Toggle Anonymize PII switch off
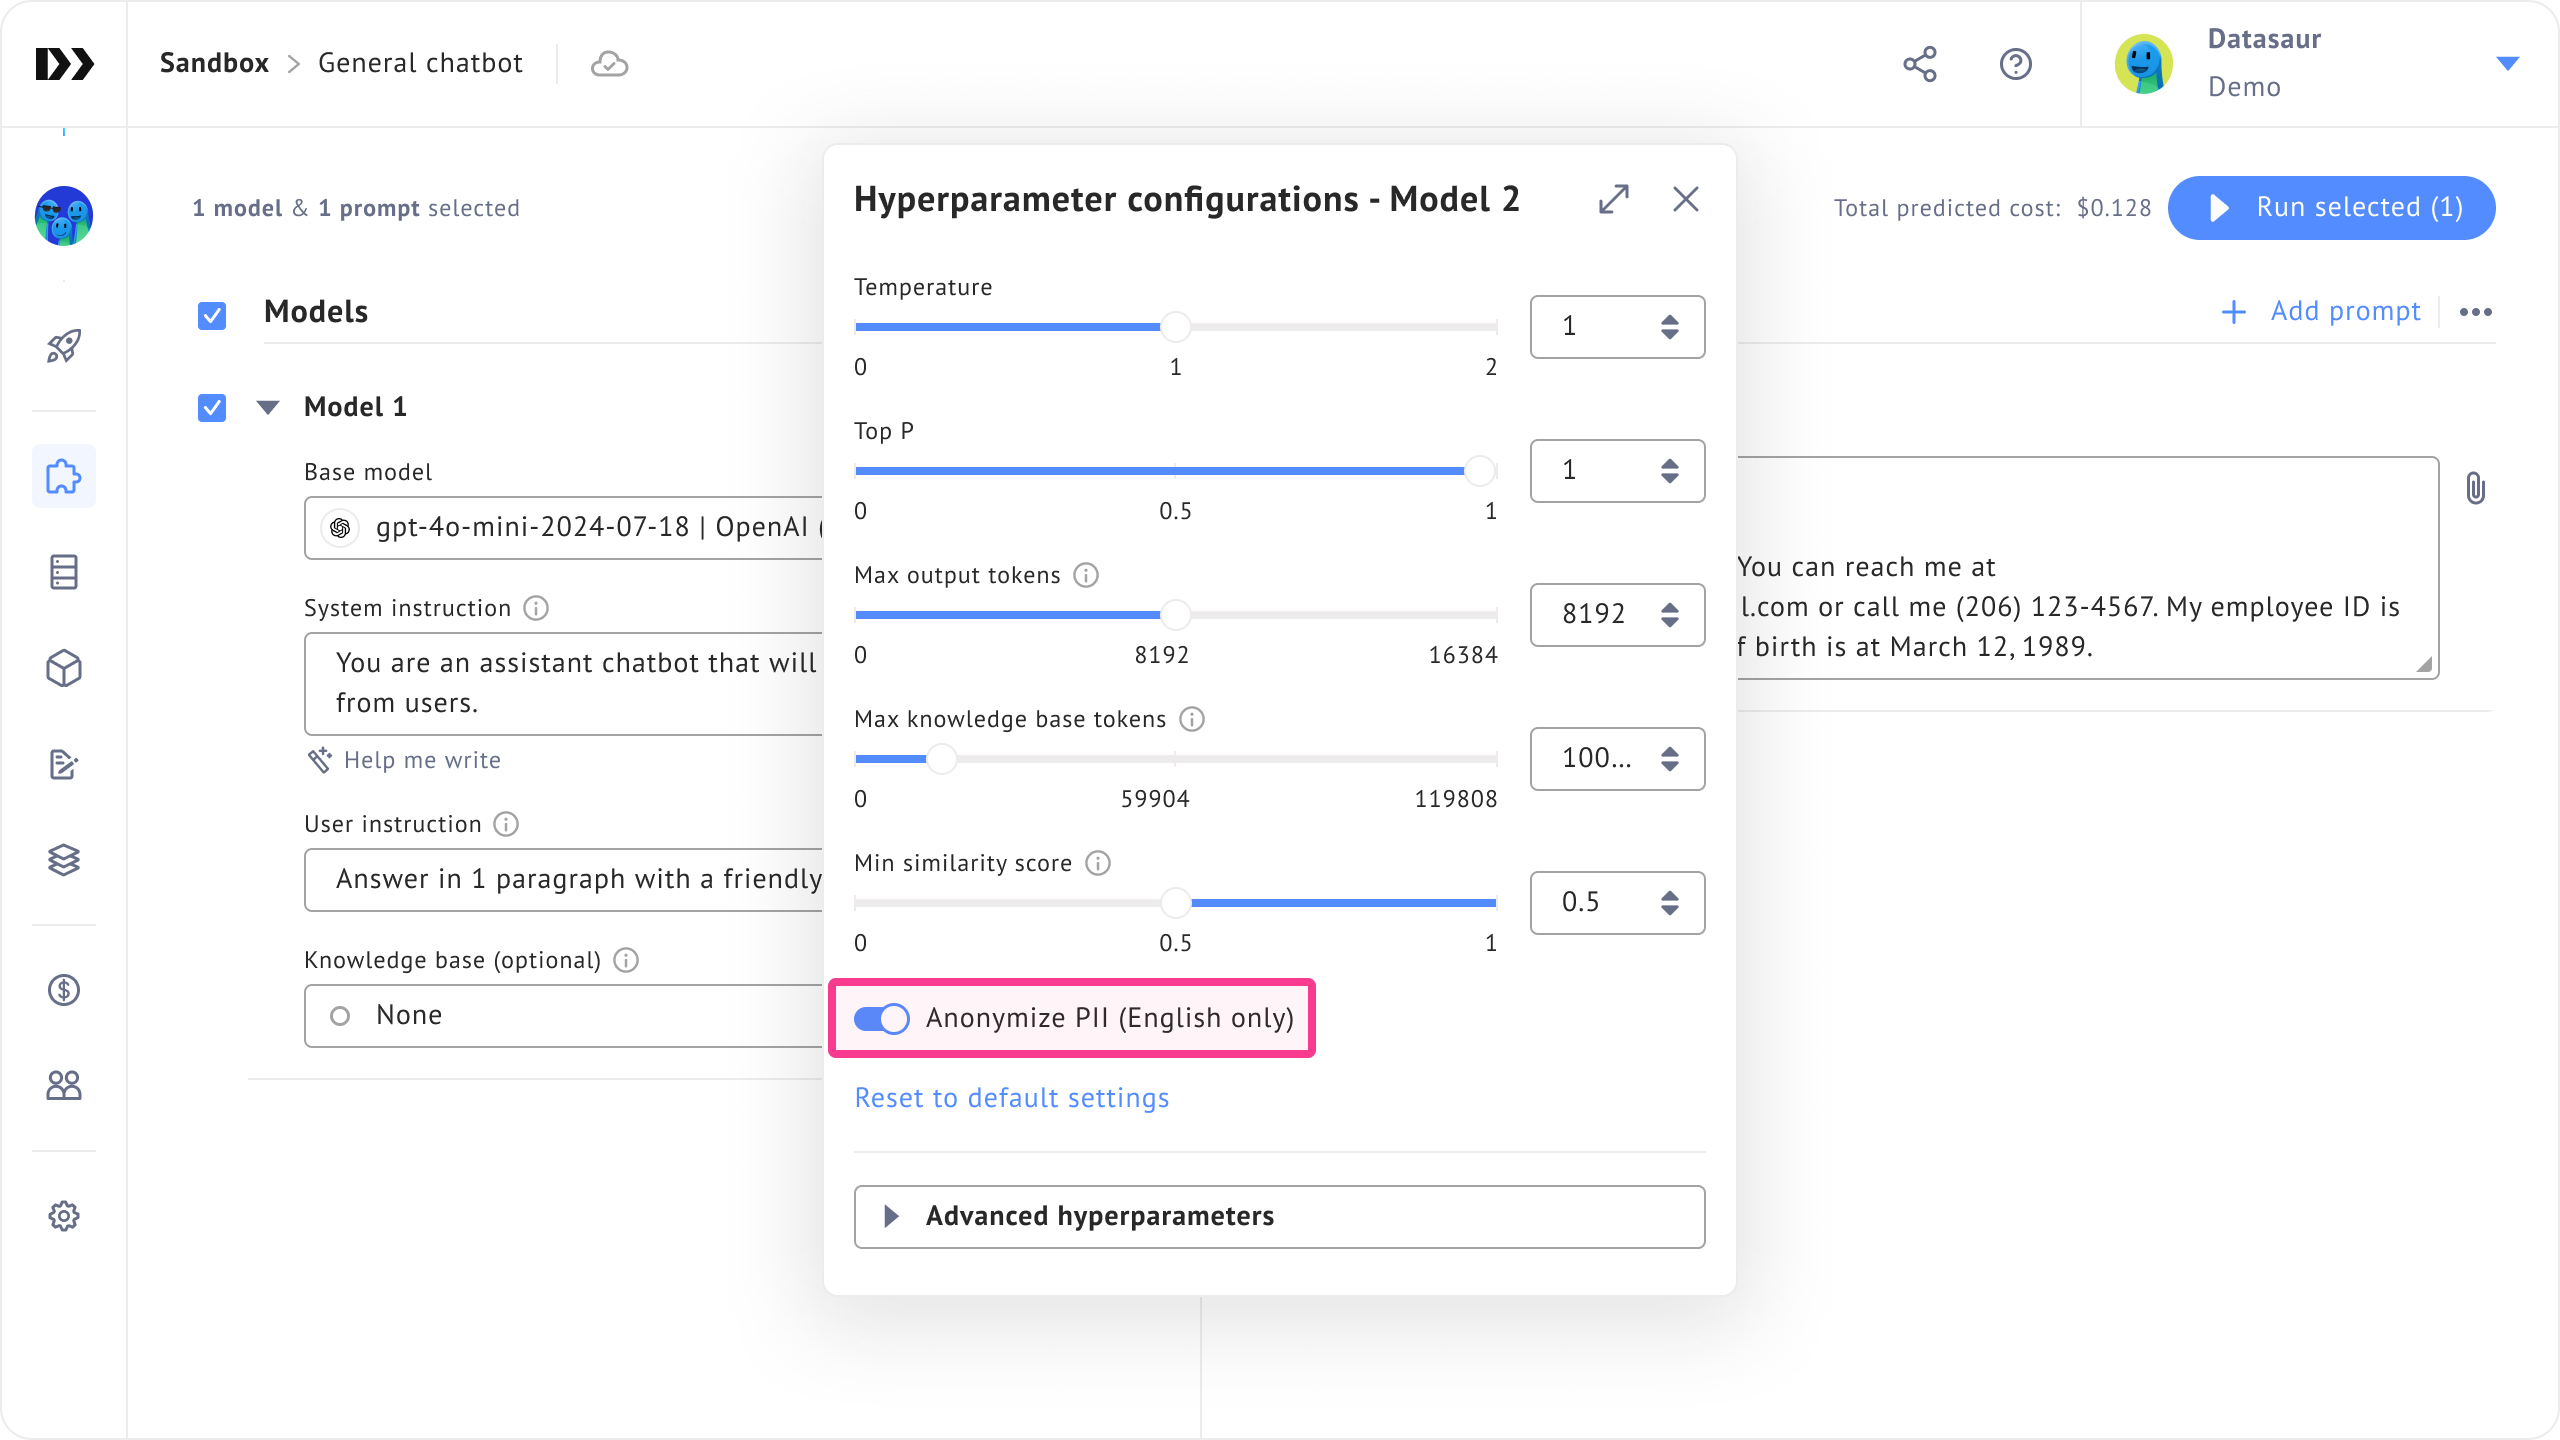This screenshot has height=1440, width=2560. click(x=881, y=1018)
